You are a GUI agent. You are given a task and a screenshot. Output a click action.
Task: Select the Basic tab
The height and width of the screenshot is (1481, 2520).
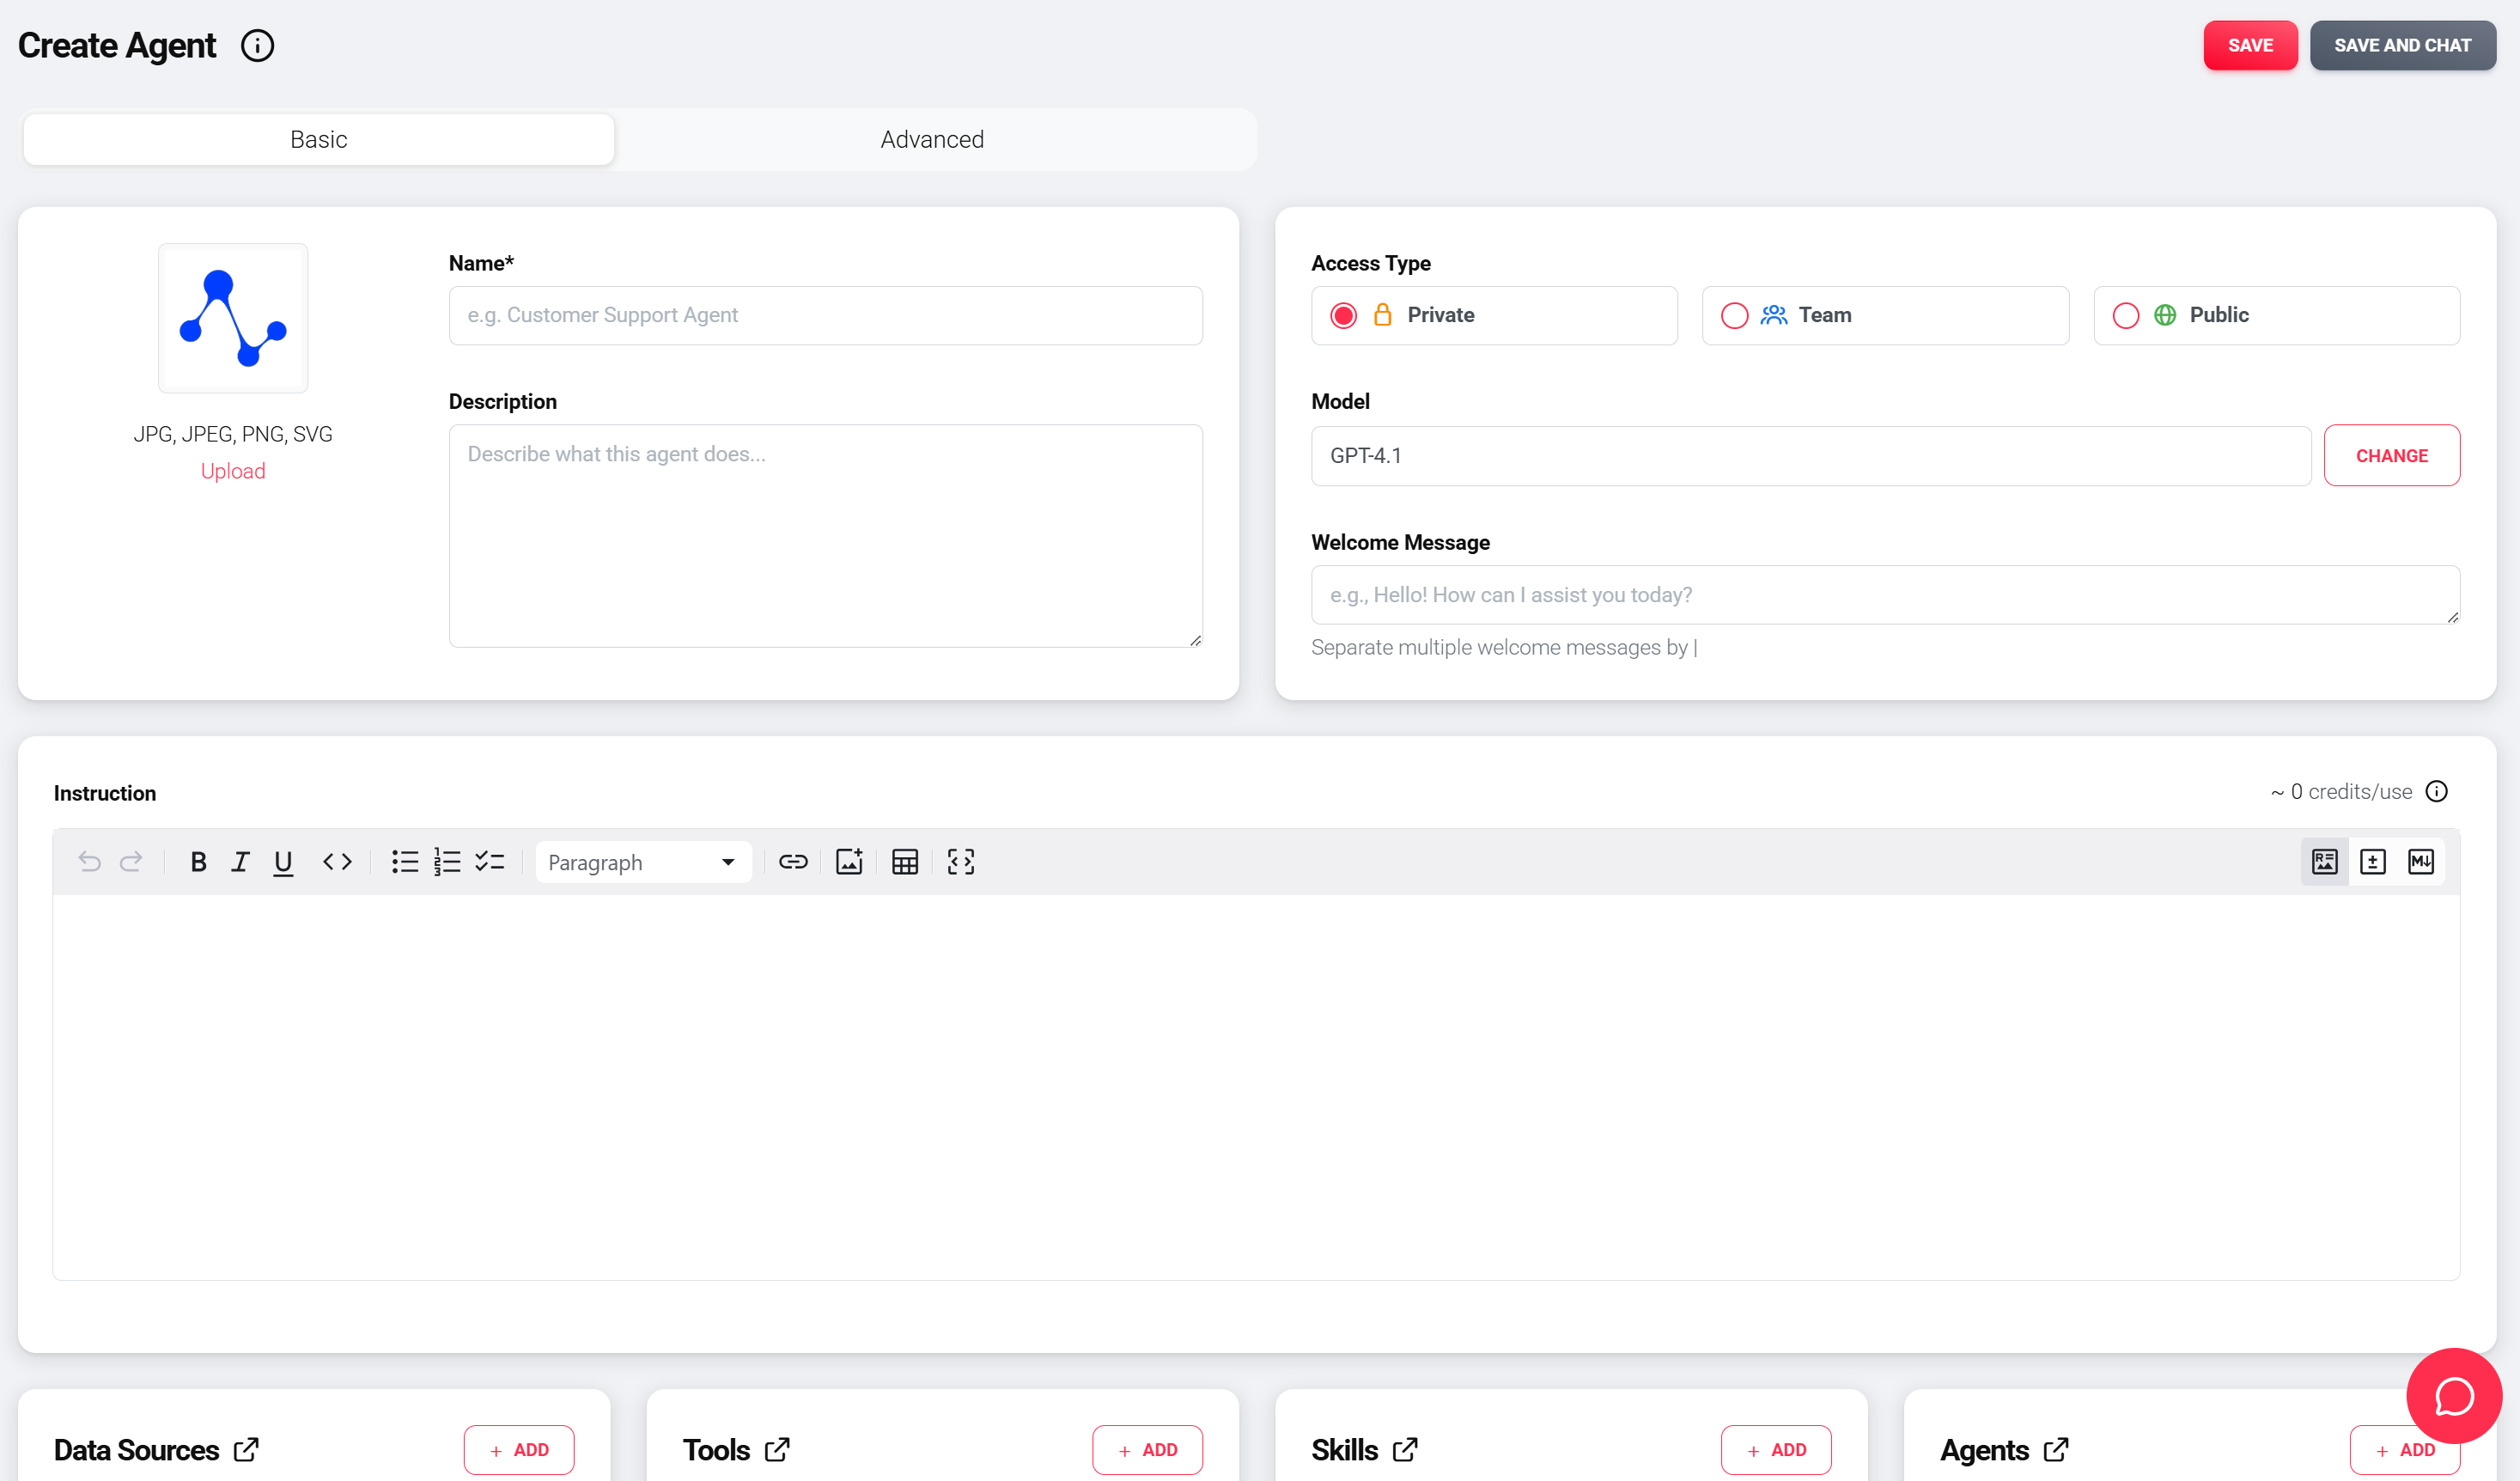319,140
